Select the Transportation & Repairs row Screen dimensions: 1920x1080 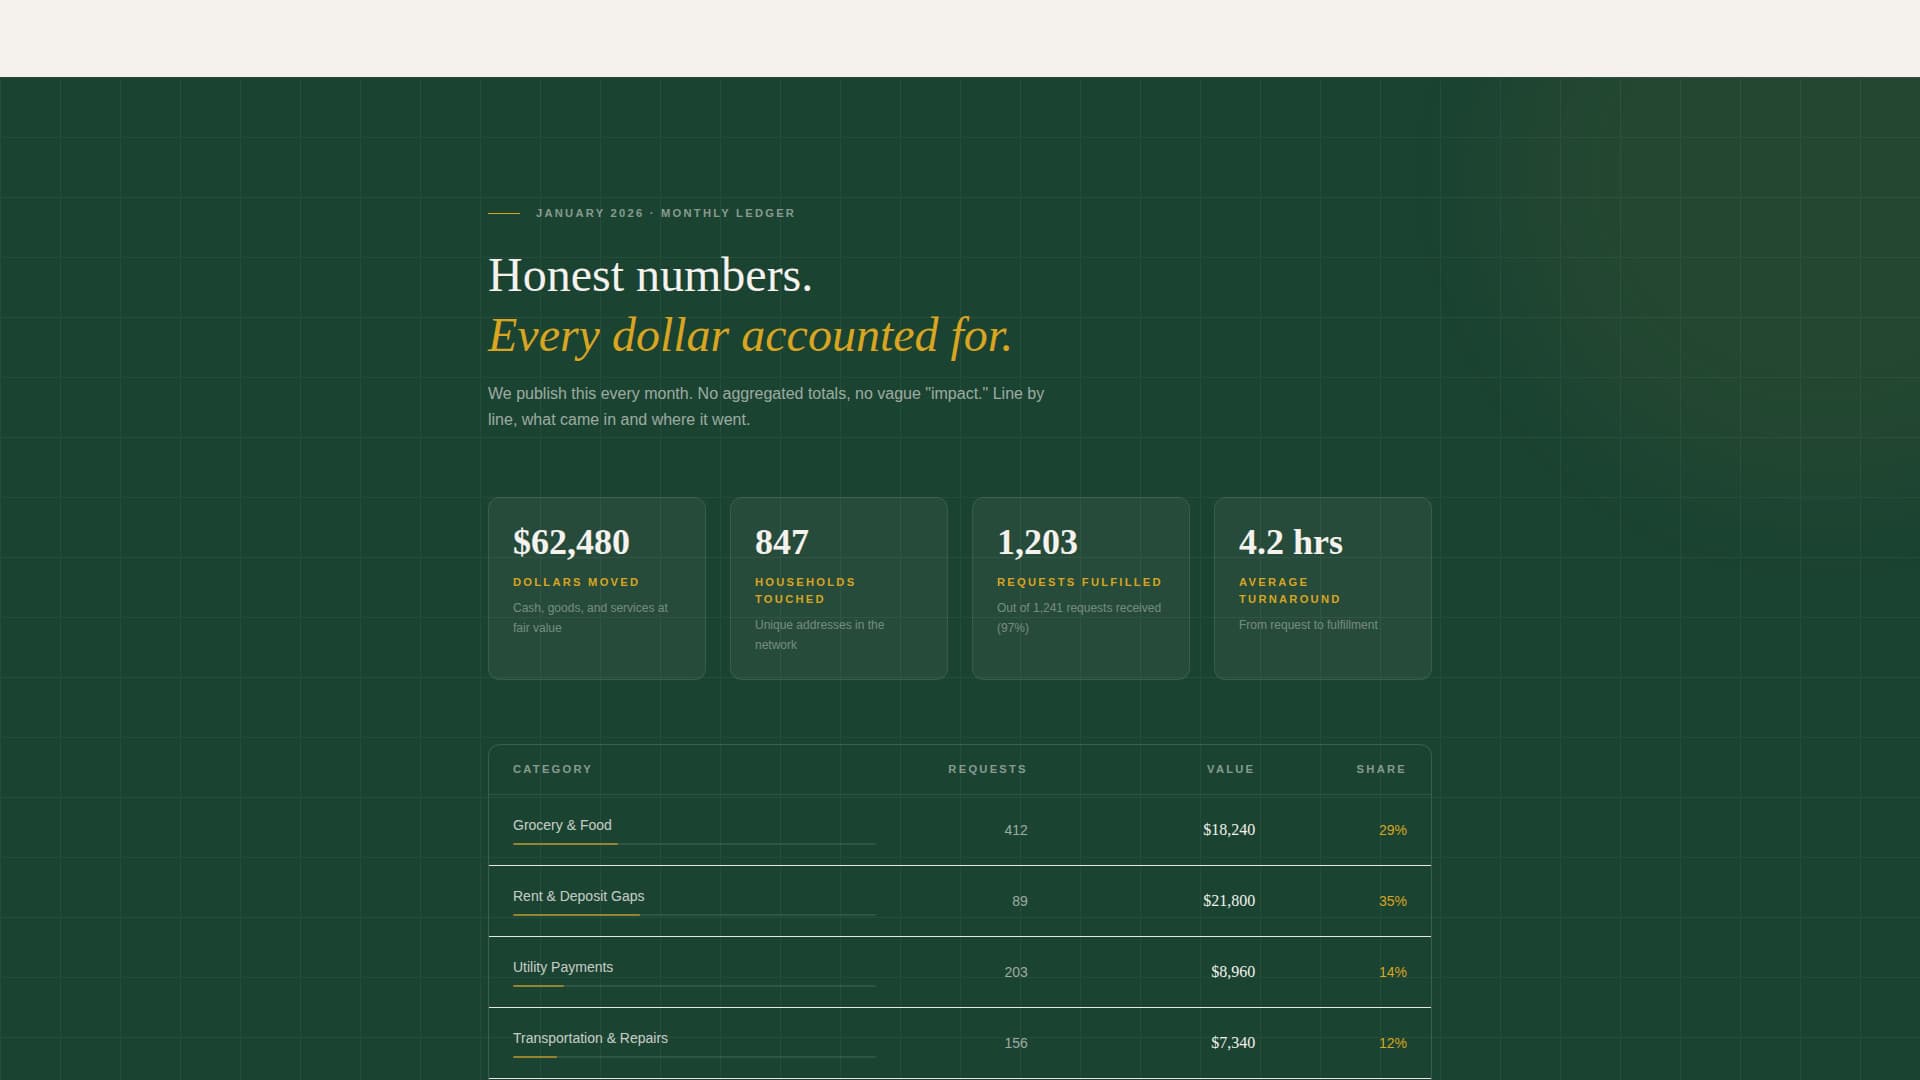pos(958,1042)
